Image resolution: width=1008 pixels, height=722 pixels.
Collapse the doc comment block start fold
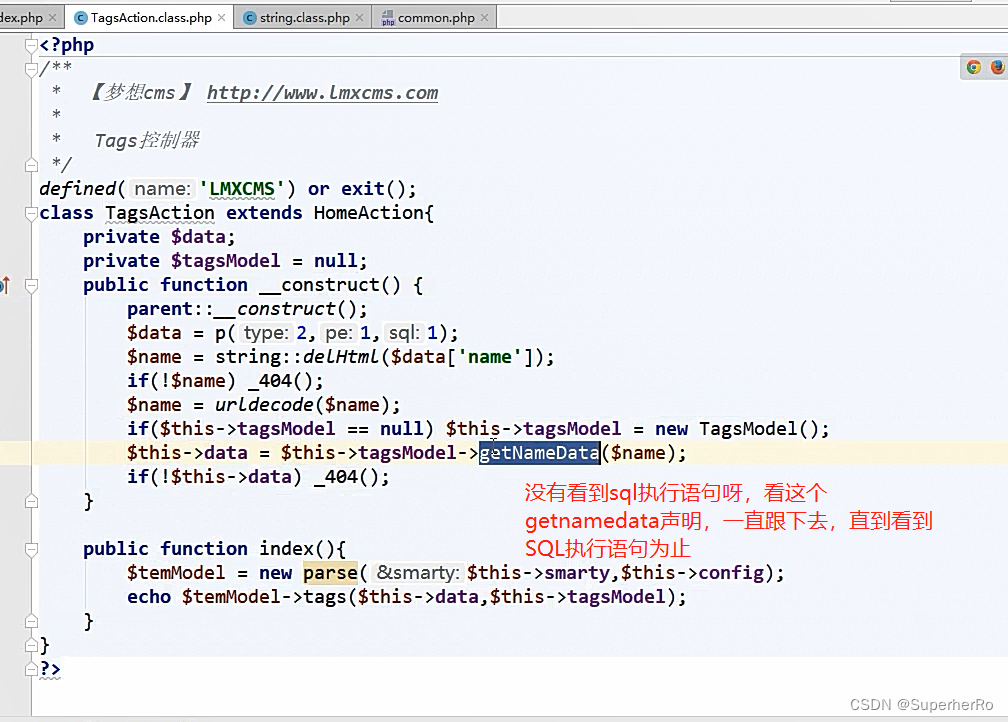point(31,68)
